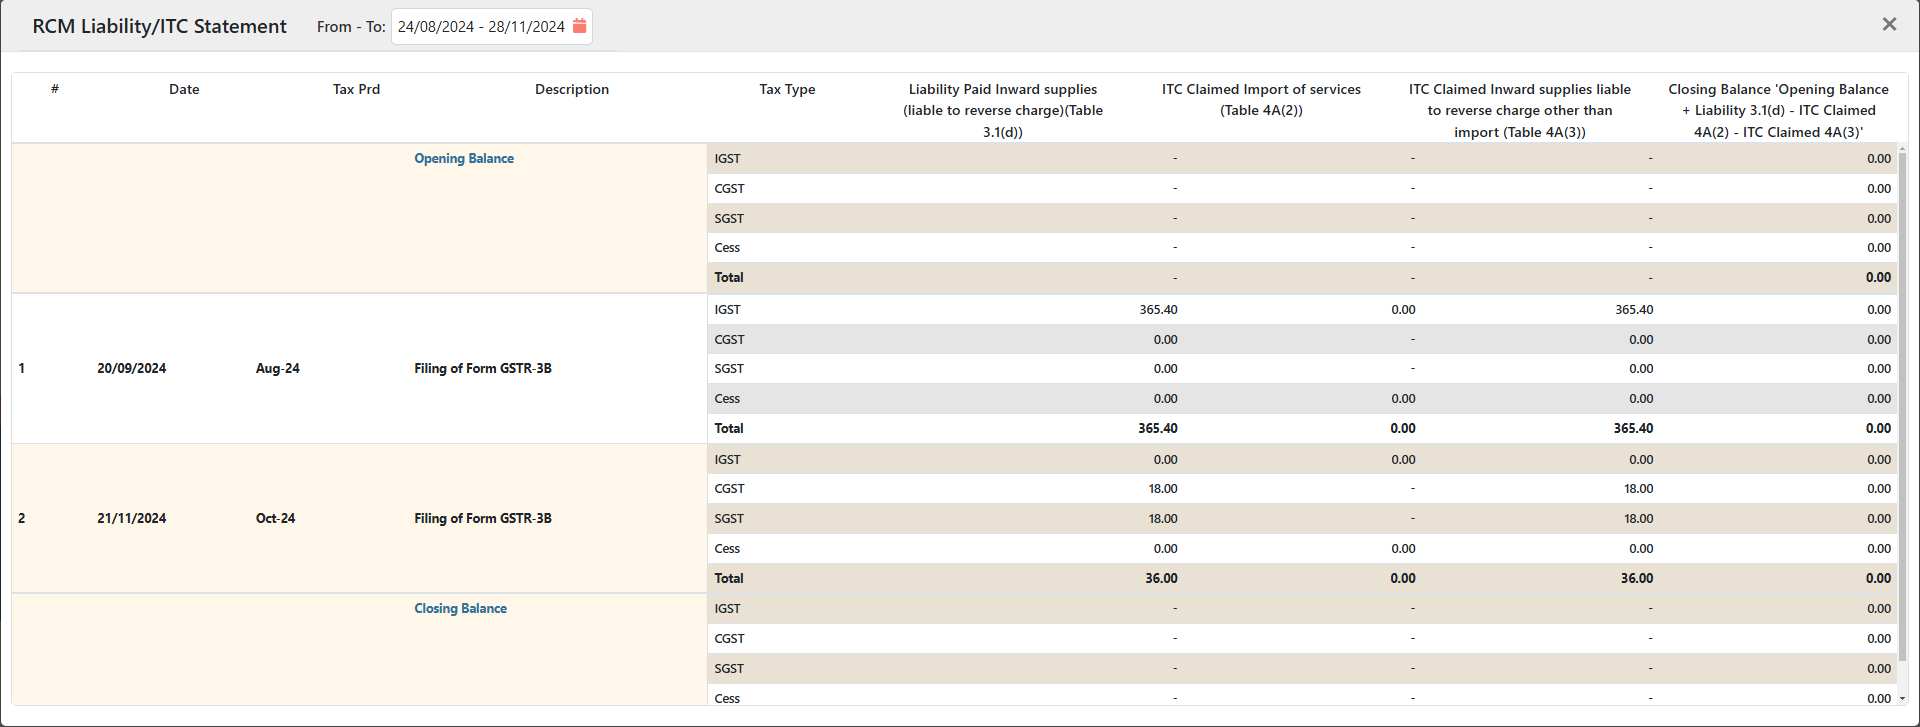Click the 36.00 total liability paid for Oct-24
Screen dimensions: 1920x727
[x=1161, y=578]
